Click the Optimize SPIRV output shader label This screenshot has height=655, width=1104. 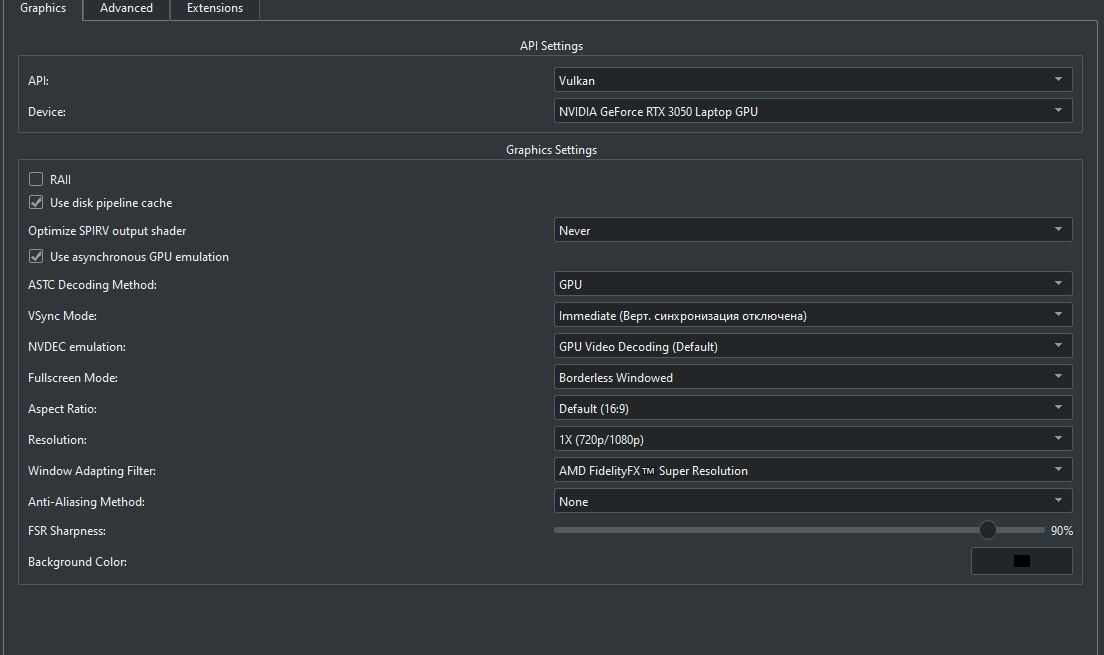(107, 231)
